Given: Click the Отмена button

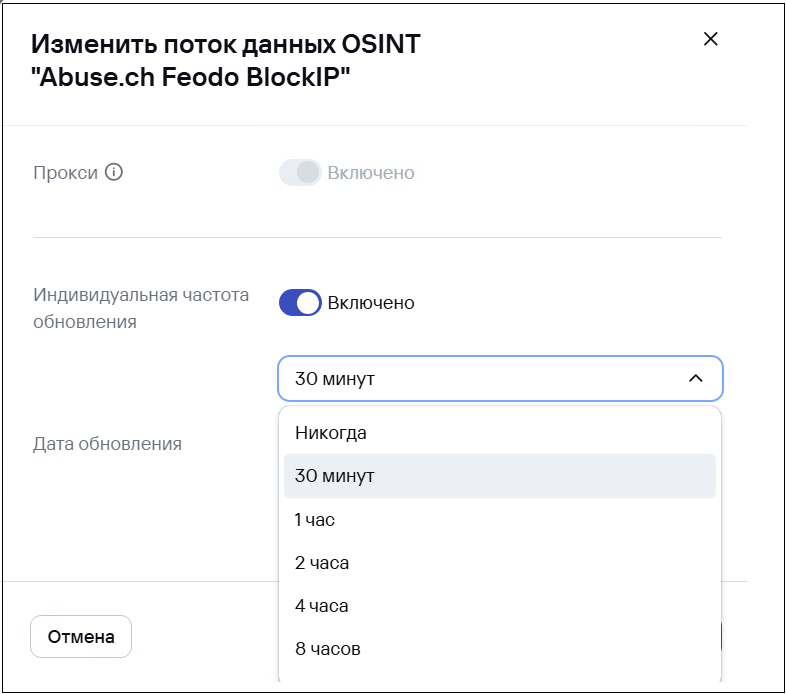Looking at the screenshot, I should tap(81, 636).
